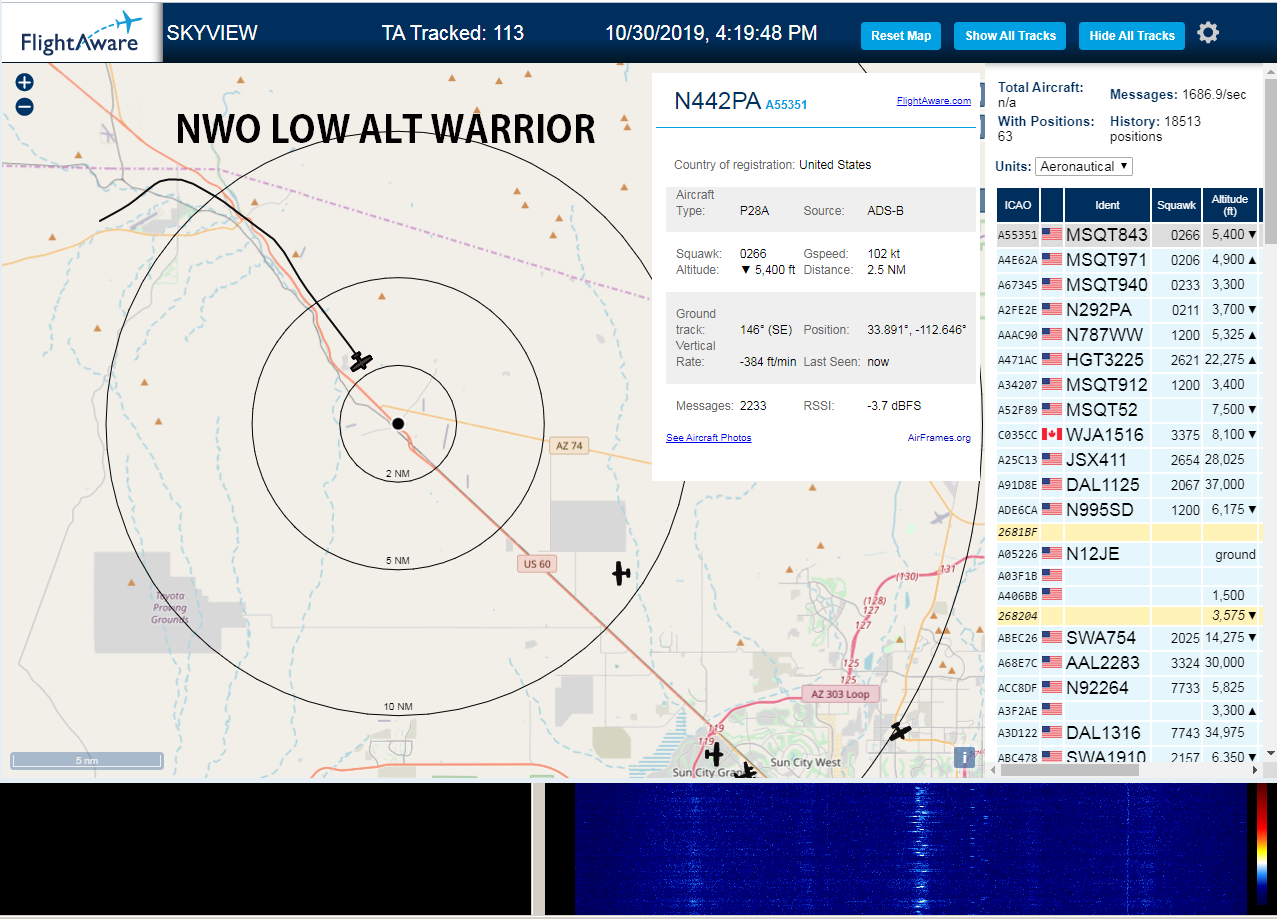This screenshot has height=919, width=1277.
Task: Select the DAL1316 aircraft row
Action: [x=1128, y=733]
